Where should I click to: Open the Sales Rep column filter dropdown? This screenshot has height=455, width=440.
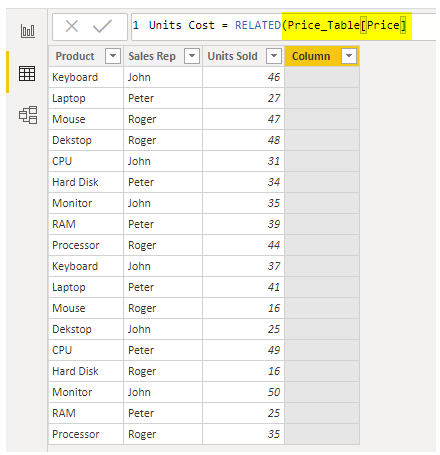(192, 56)
